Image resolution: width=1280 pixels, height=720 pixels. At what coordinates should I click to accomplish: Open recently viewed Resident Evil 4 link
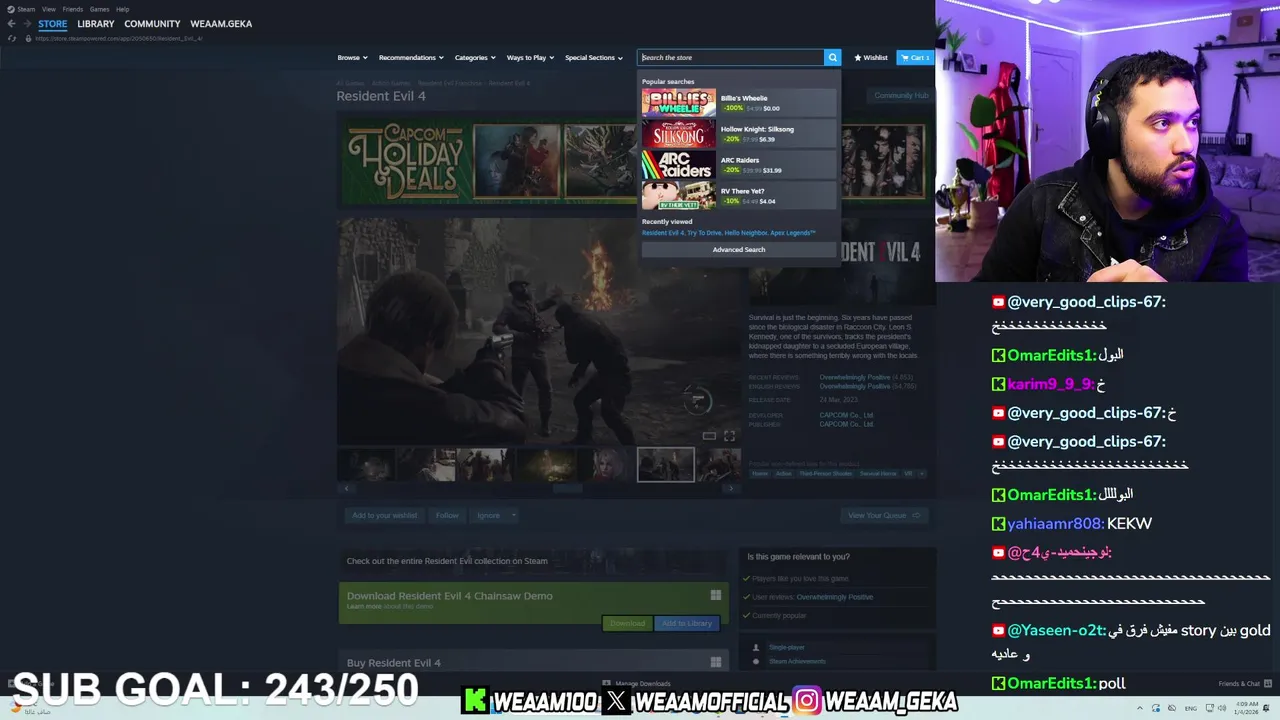point(663,233)
